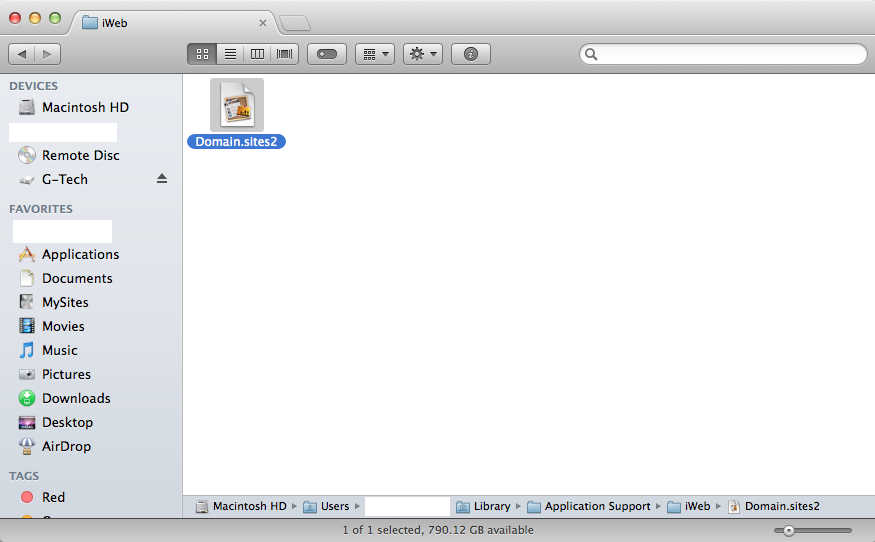Click the TAGS sidebar heading
This screenshot has width=875, height=542.
(x=24, y=476)
